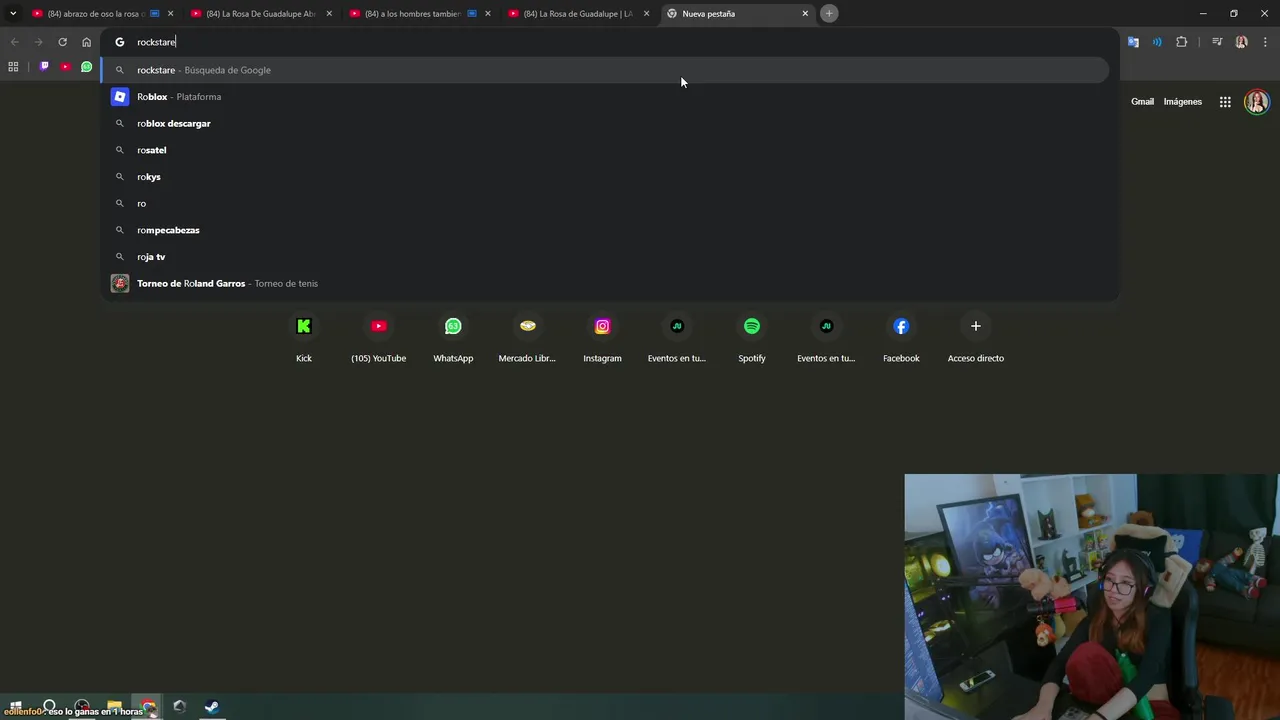
Task: Open the Extensions puzzle icon
Action: [1182, 42]
